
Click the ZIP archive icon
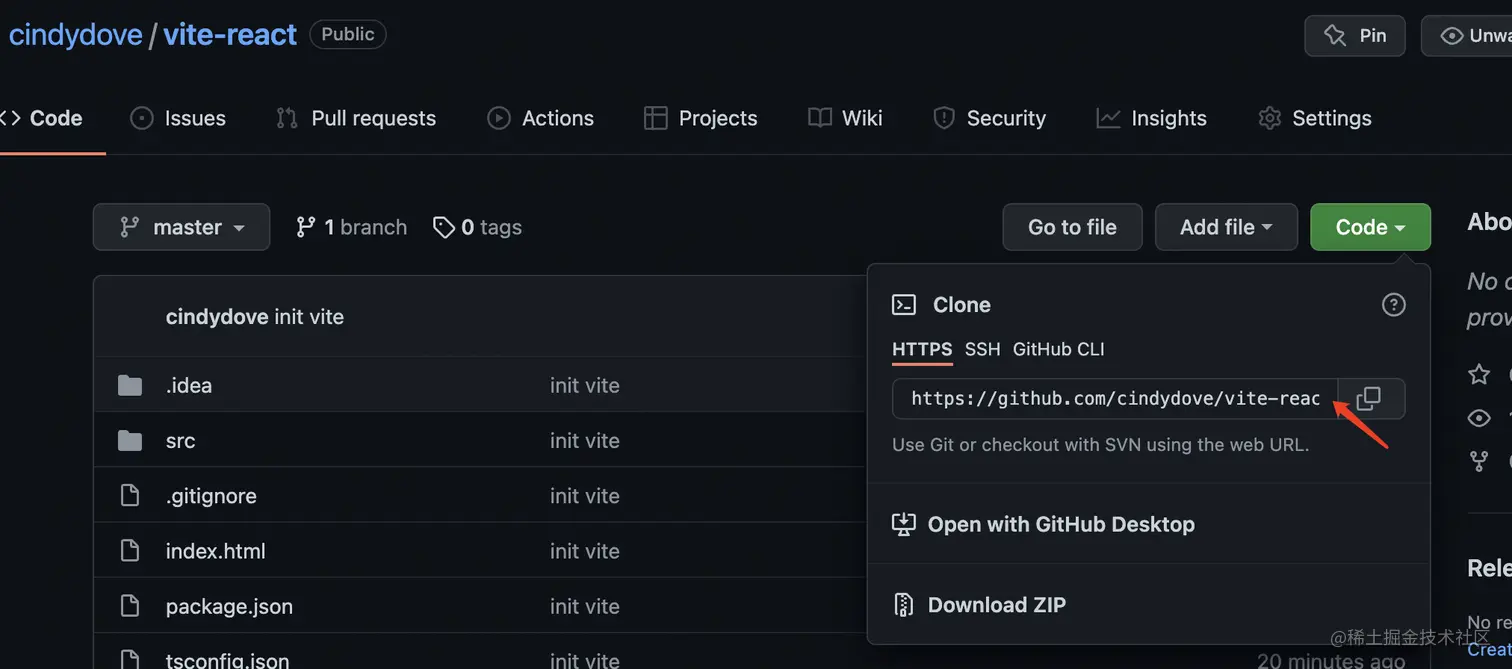tap(903, 605)
